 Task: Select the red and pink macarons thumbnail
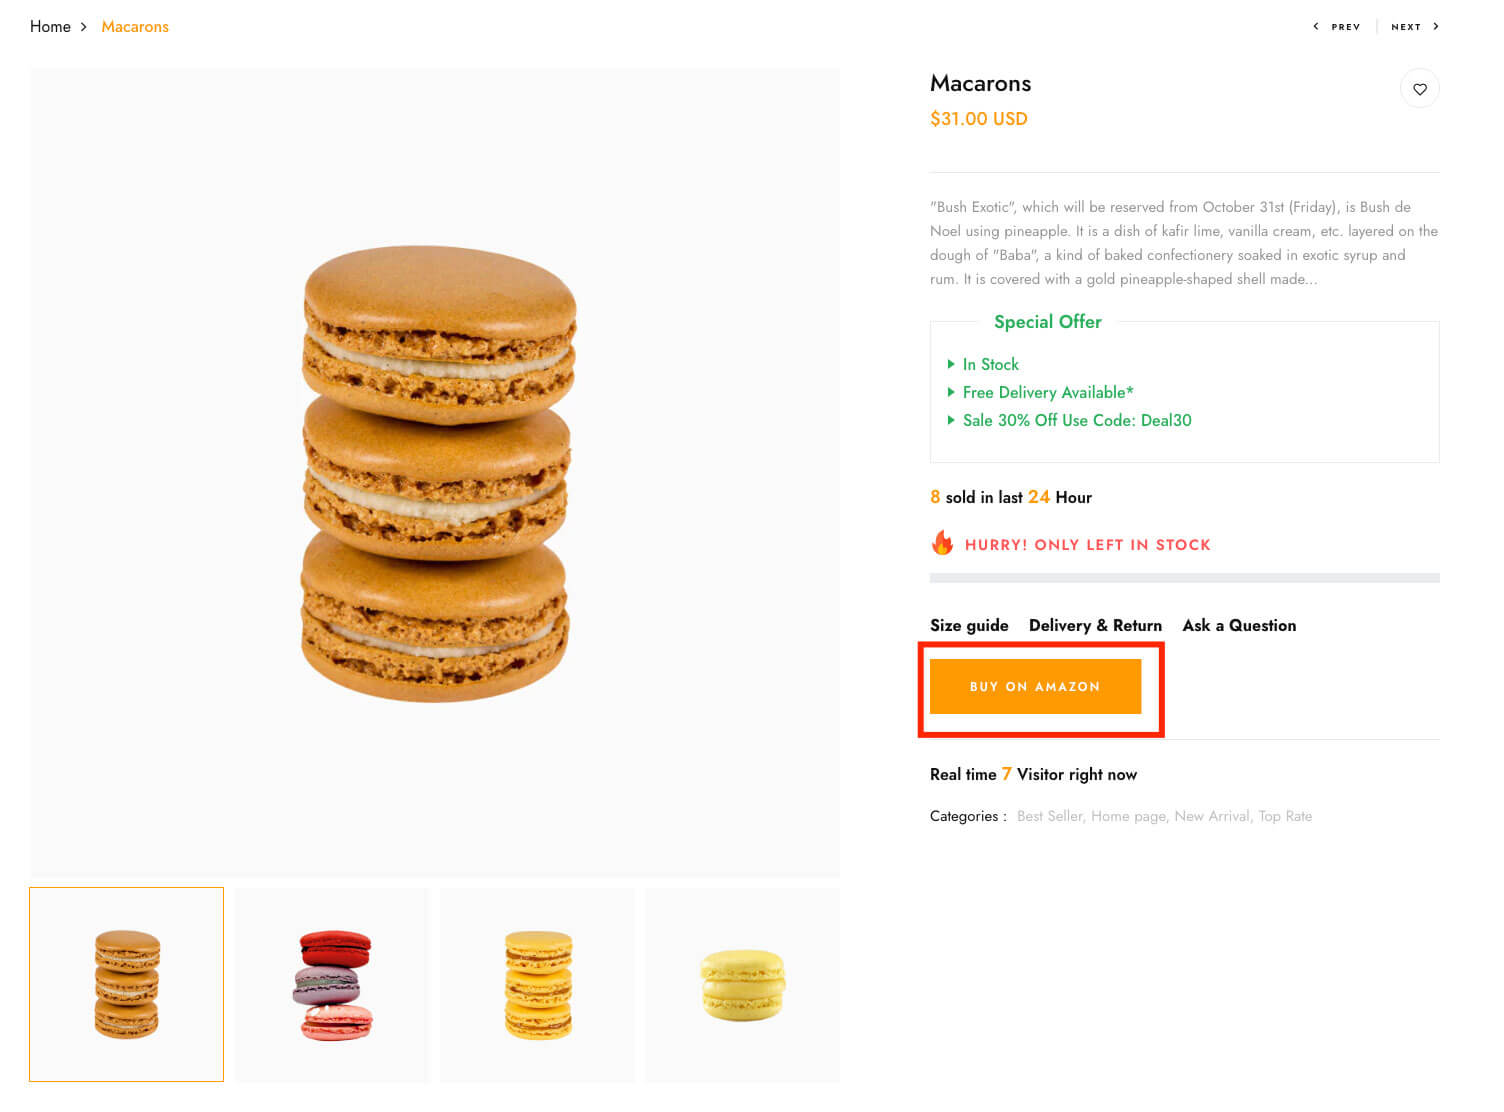click(332, 985)
